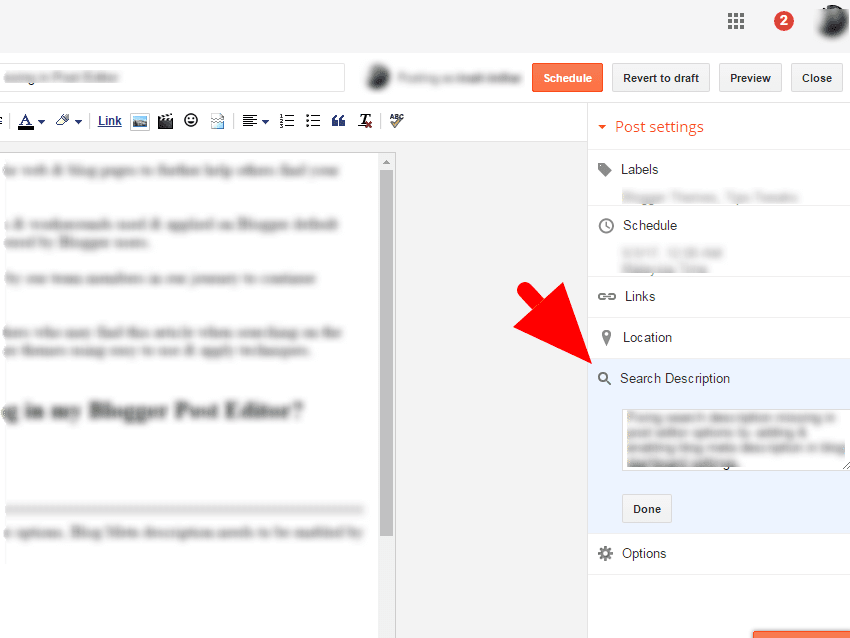Click the Labels tag icon
Screen dimensions: 850x638
tap(604, 170)
